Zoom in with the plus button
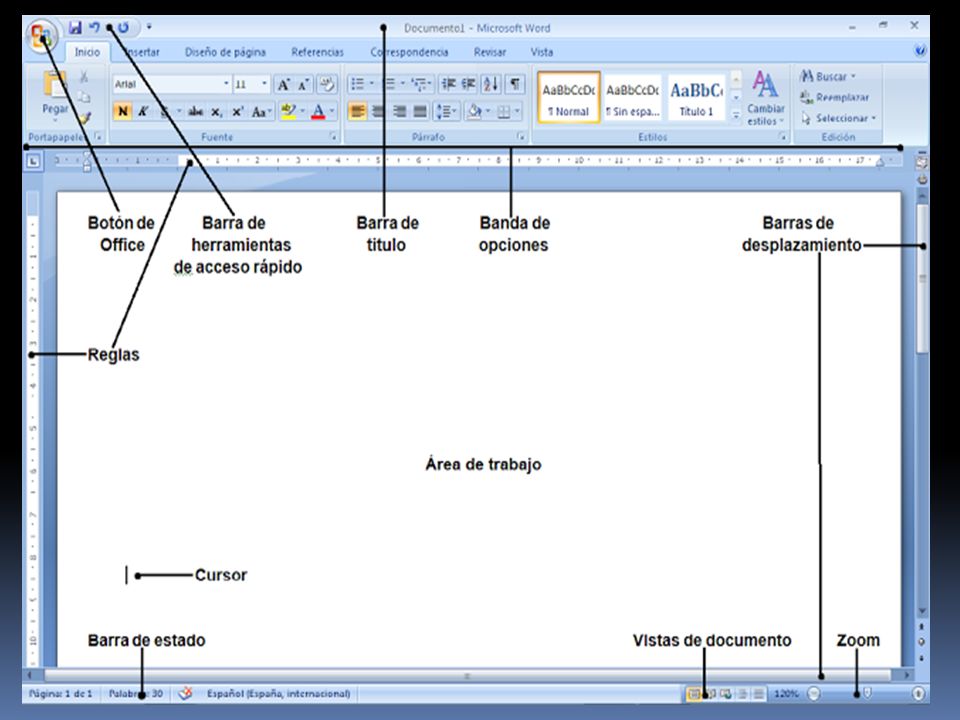Image resolution: width=960 pixels, height=720 pixels. (918, 694)
